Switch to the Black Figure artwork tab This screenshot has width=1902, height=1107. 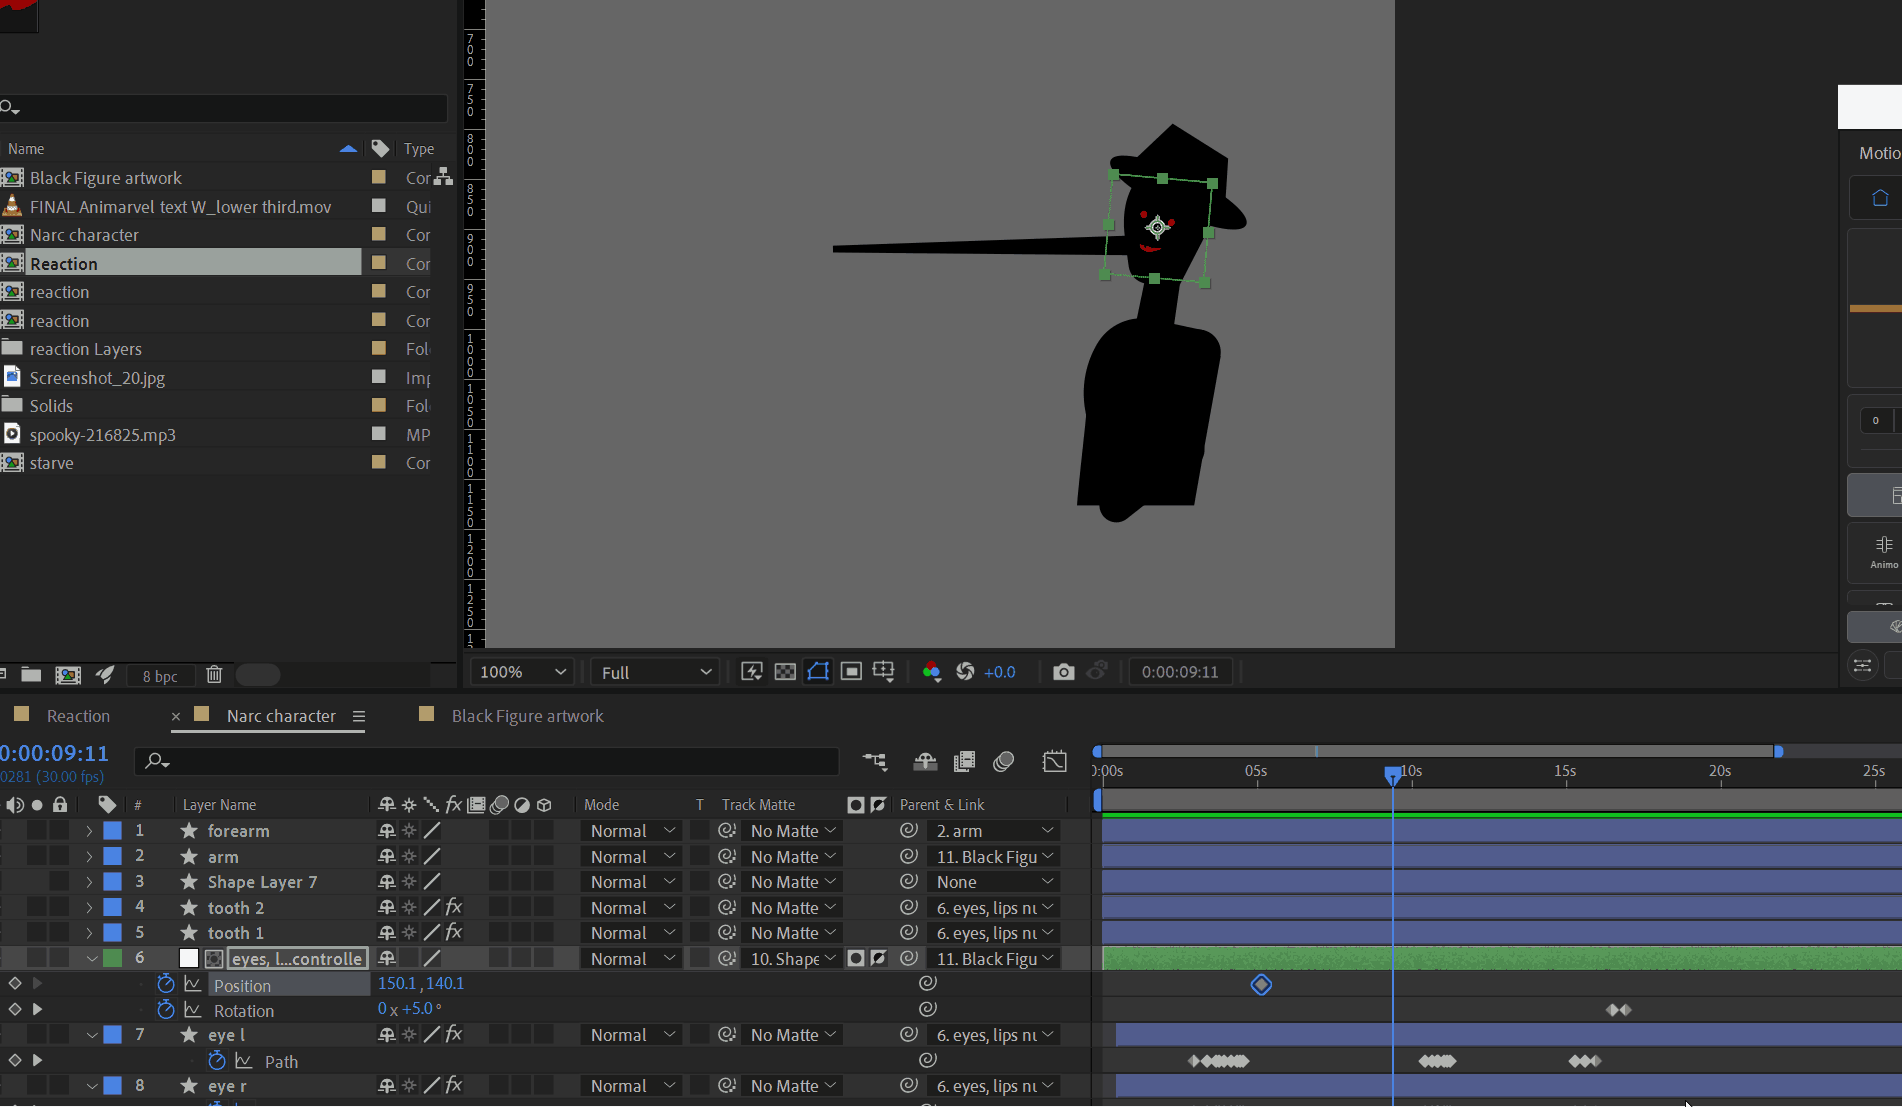(x=527, y=716)
